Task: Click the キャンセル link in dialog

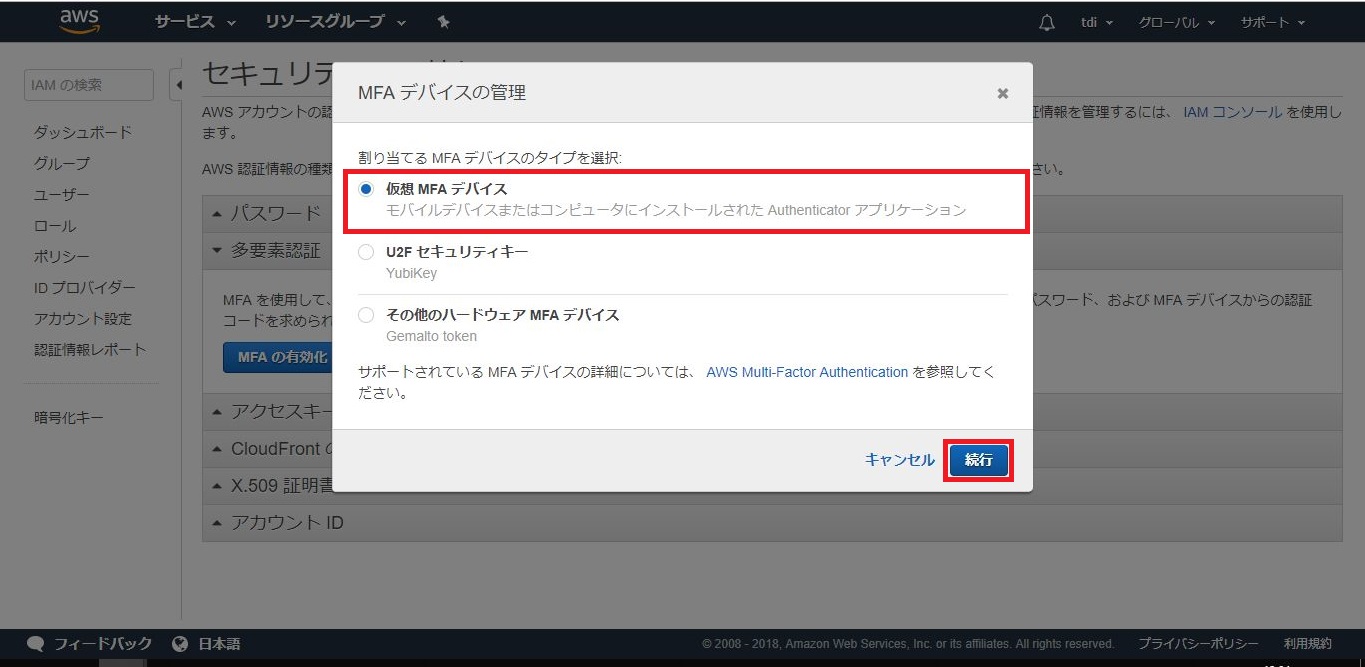Action: [899, 460]
